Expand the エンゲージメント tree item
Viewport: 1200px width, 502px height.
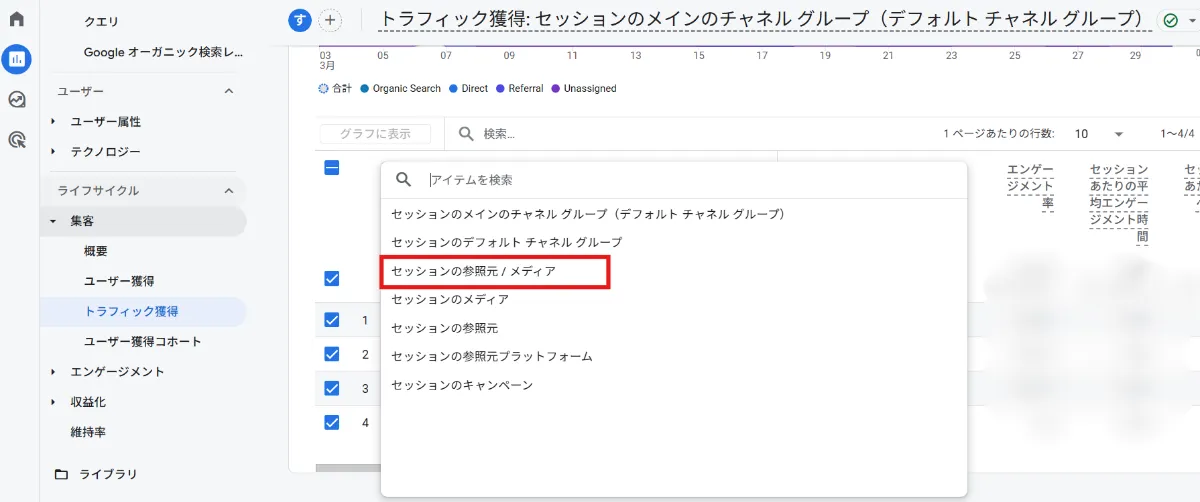coord(54,372)
